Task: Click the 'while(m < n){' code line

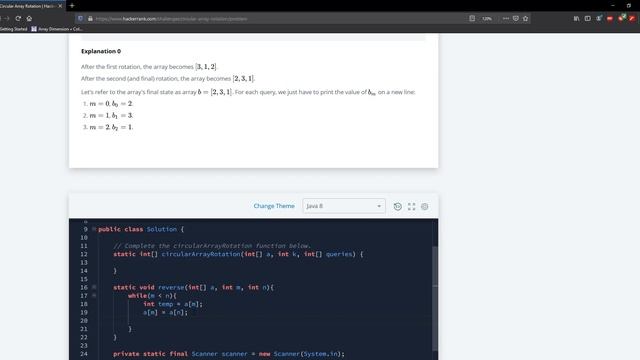Action: click(152, 296)
